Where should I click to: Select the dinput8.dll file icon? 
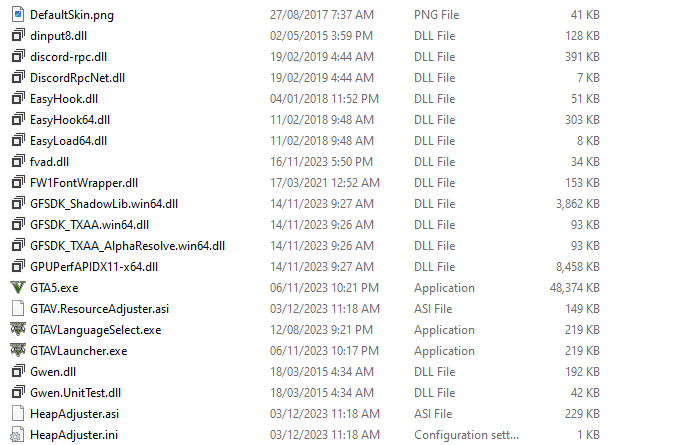point(18,35)
